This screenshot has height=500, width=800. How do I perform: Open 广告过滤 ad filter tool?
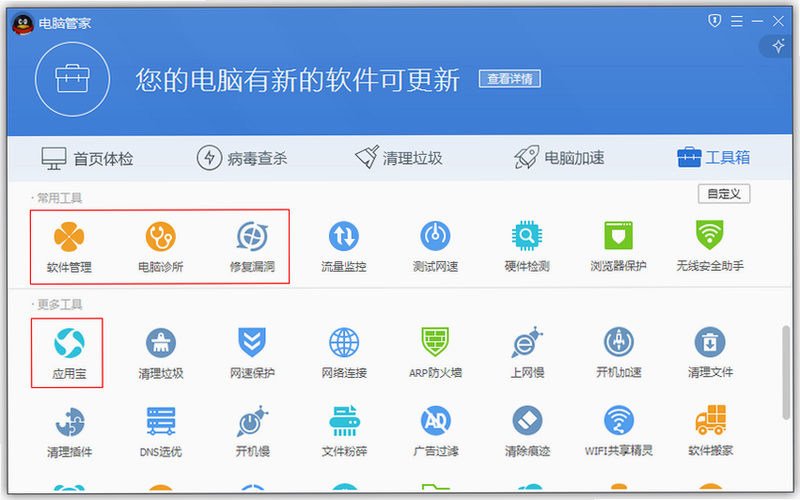(435, 432)
